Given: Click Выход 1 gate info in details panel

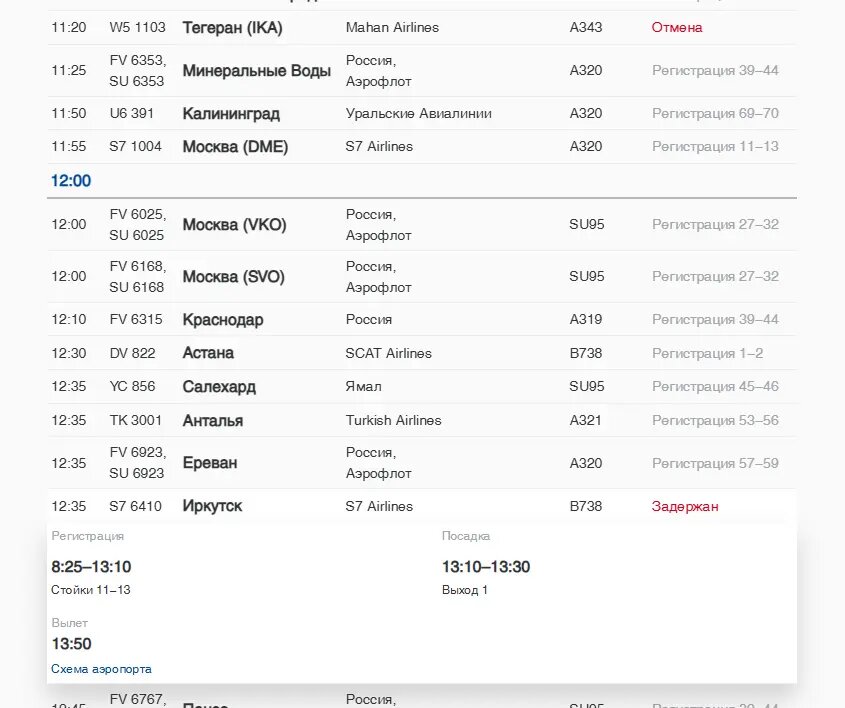Looking at the screenshot, I should pos(465,590).
